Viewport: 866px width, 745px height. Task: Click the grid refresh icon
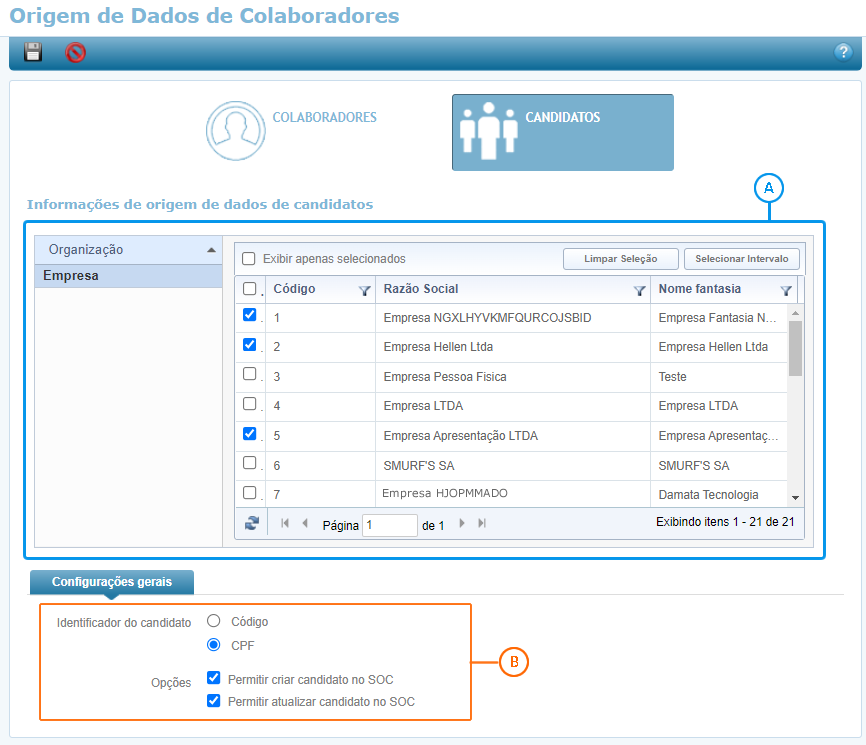(251, 523)
